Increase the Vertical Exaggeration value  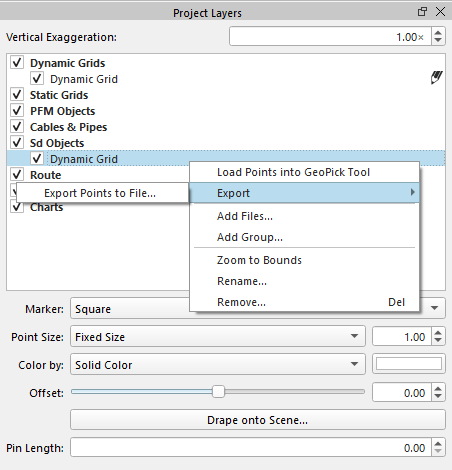coord(438,33)
